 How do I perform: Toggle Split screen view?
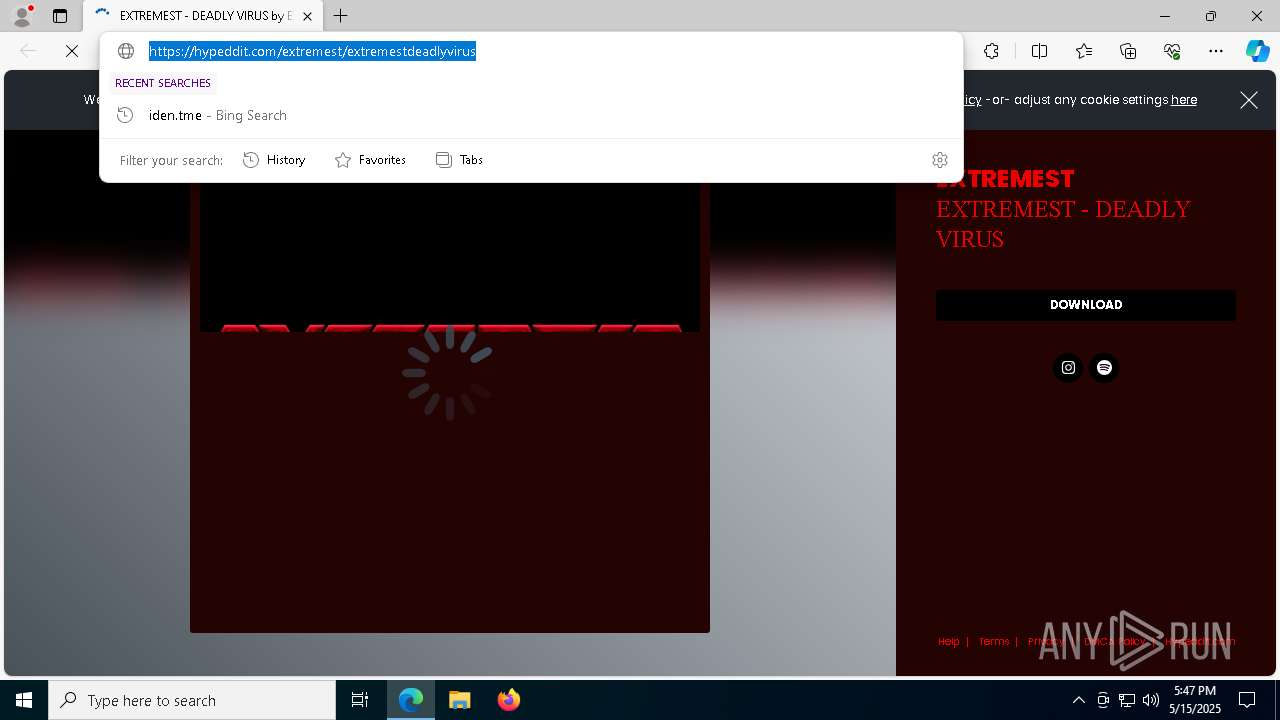coord(1039,51)
